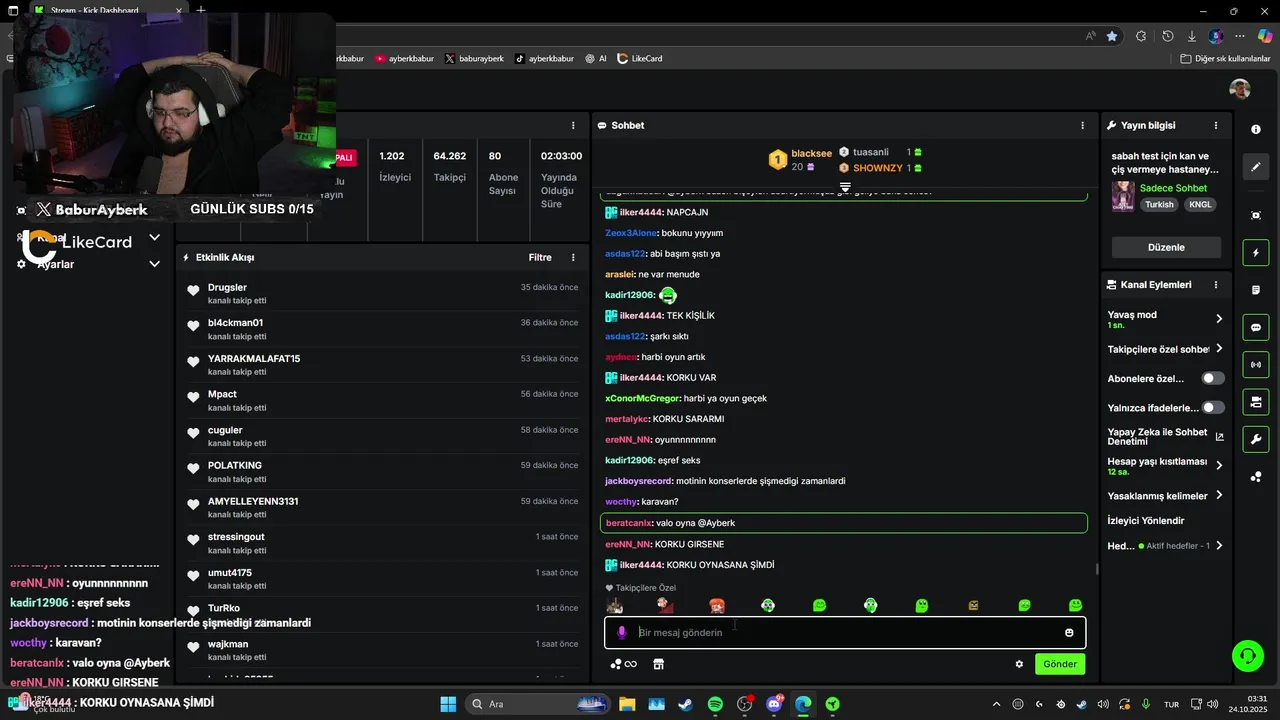Click the chat scrollbar in Sohbet panel
The width and height of the screenshot is (1280, 720).
coord(1097,569)
